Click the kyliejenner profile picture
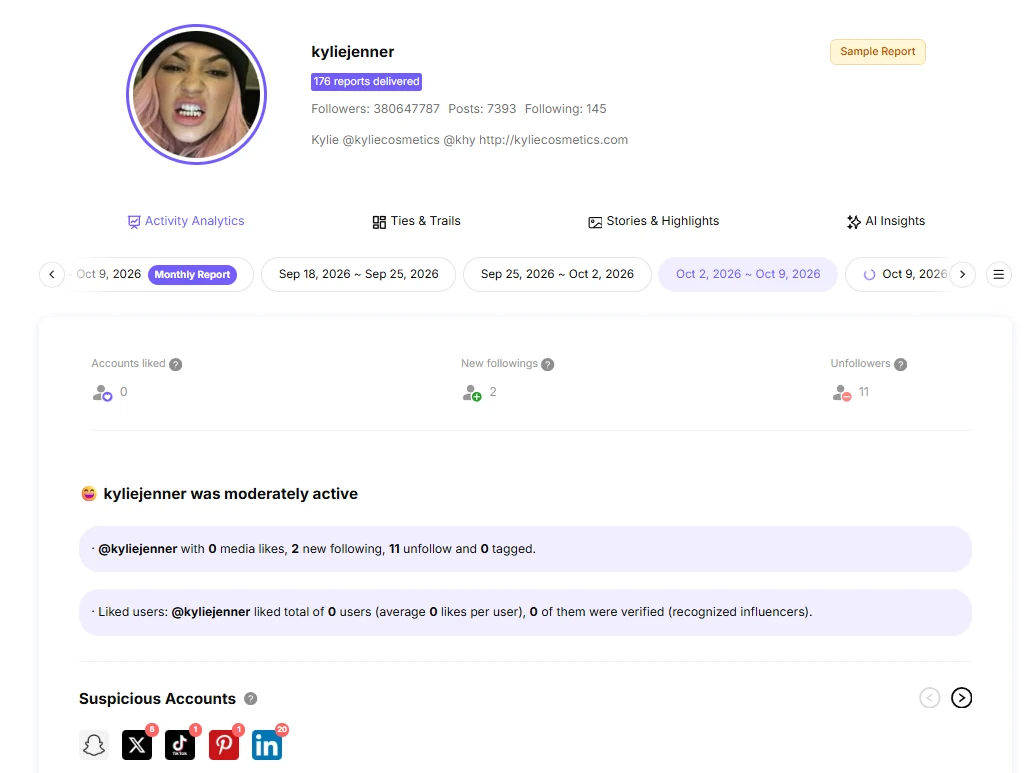 196,95
